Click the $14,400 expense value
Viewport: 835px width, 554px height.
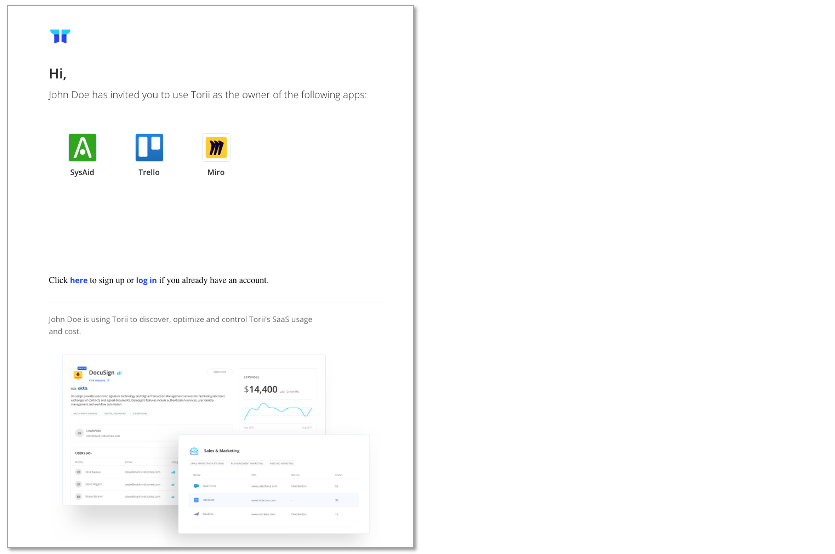tap(261, 389)
